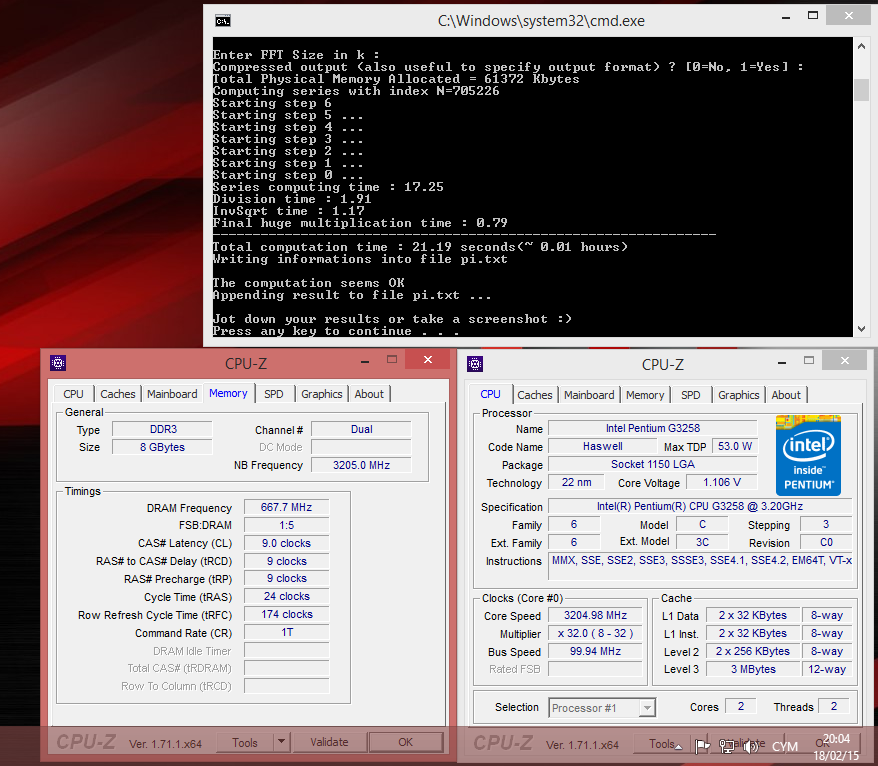Click the Specification field of the G3258 CPU
Viewport: 878px width, 766px height.
click(x=700, y=506)
